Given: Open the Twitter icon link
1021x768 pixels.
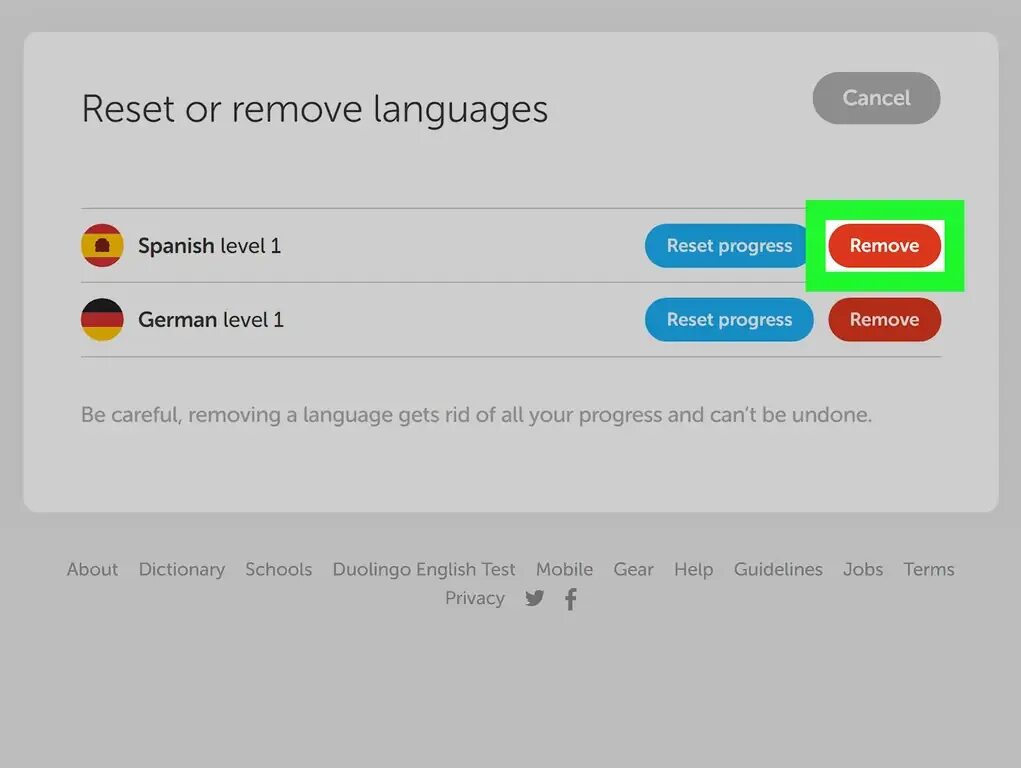Looking at the screenshot, I should click(x=535, y=598).
